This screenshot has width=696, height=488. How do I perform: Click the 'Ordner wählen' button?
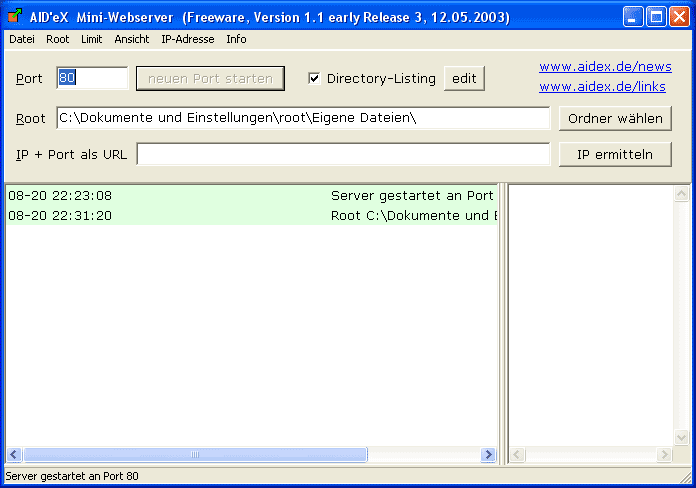click(615, 119)
